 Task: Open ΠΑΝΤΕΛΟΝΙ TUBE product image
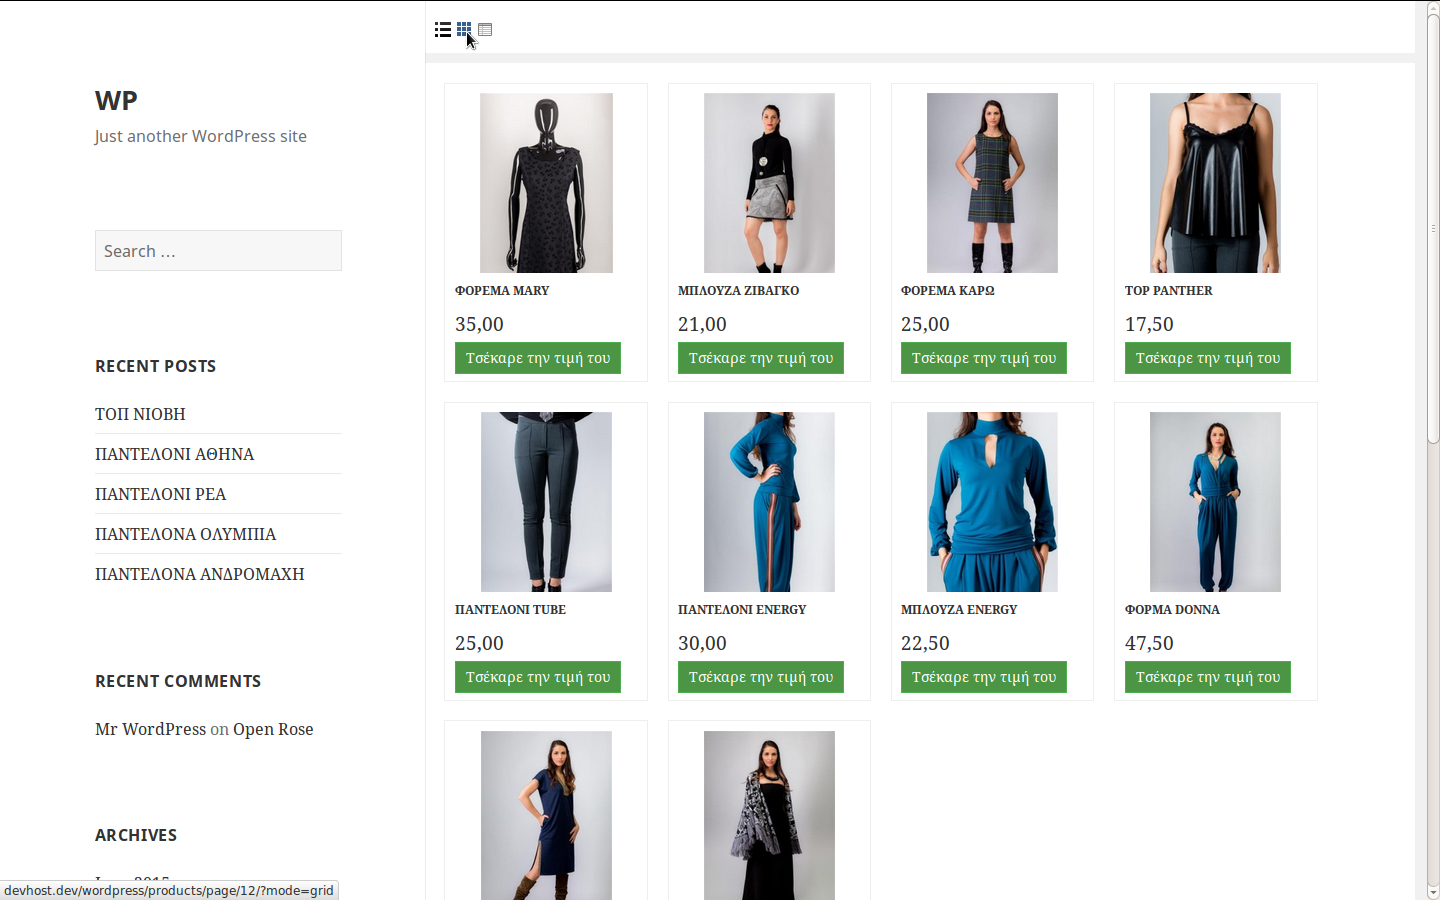coord(546,502)
